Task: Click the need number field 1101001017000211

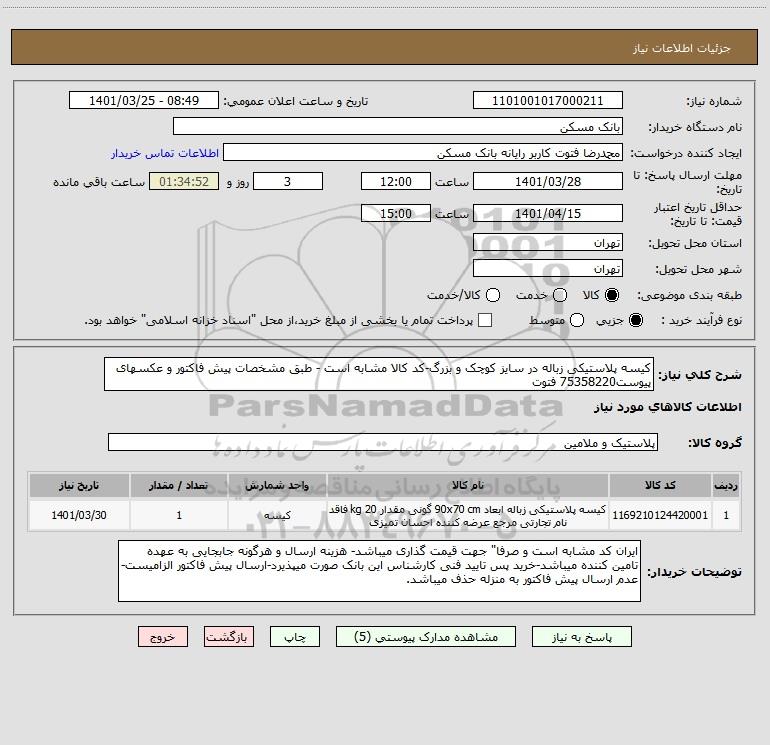Action: 548,101
